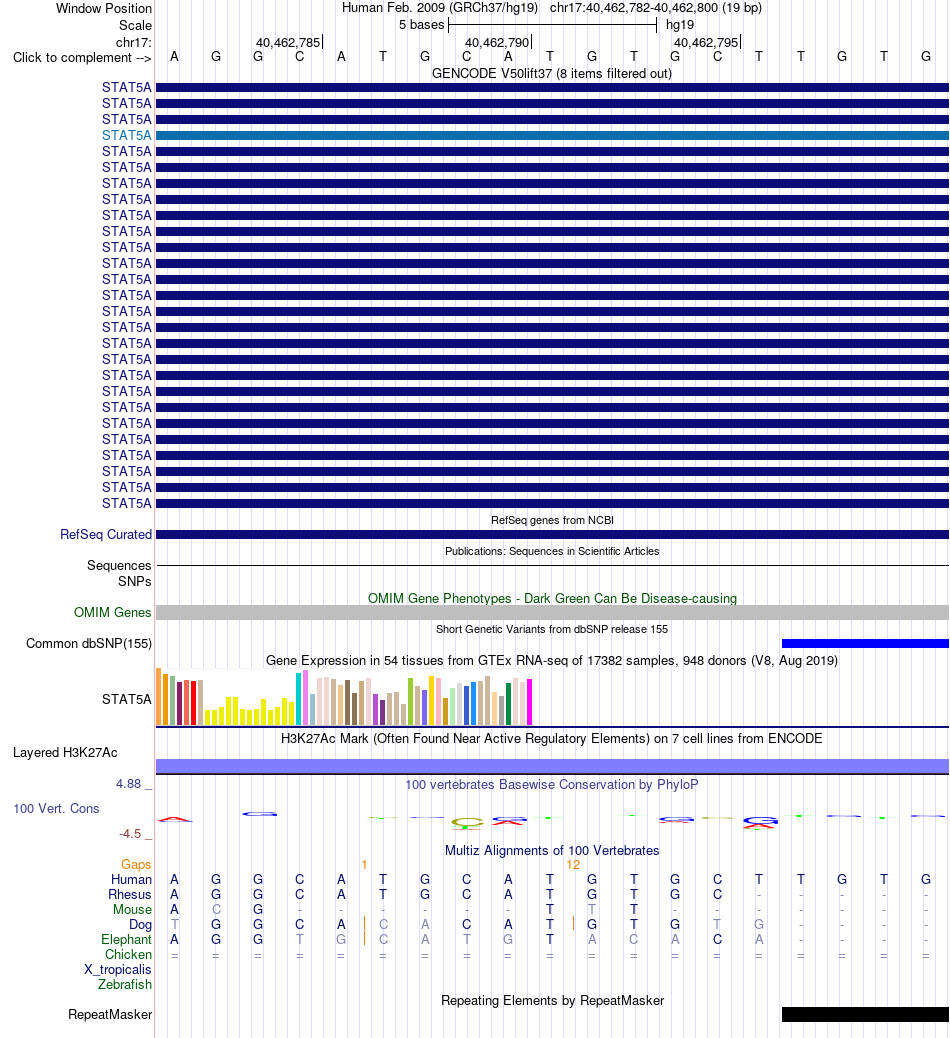Viewport: 950px width, 1038px height.
Task: Click the OMIM Genes label
Action: 113,612
